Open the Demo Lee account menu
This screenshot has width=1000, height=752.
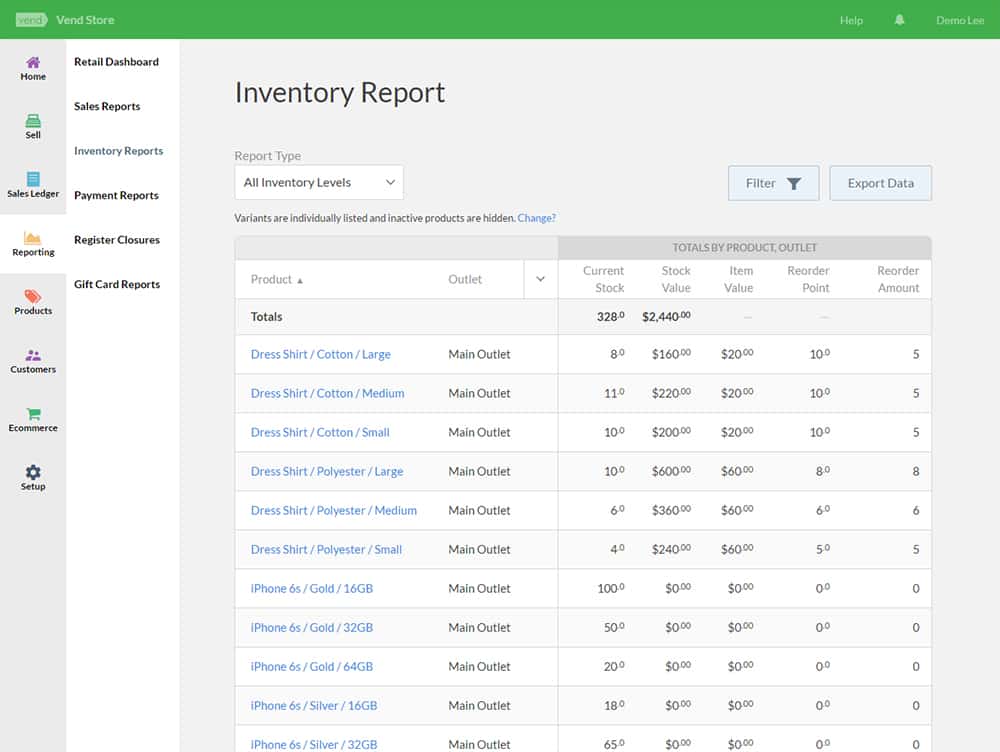(x=959, y=19)
